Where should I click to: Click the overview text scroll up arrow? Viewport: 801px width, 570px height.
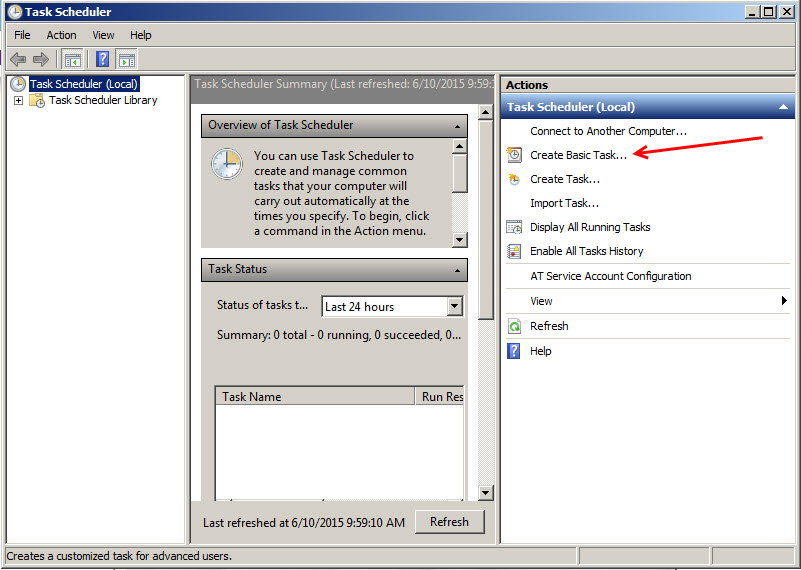click(460, 147)
